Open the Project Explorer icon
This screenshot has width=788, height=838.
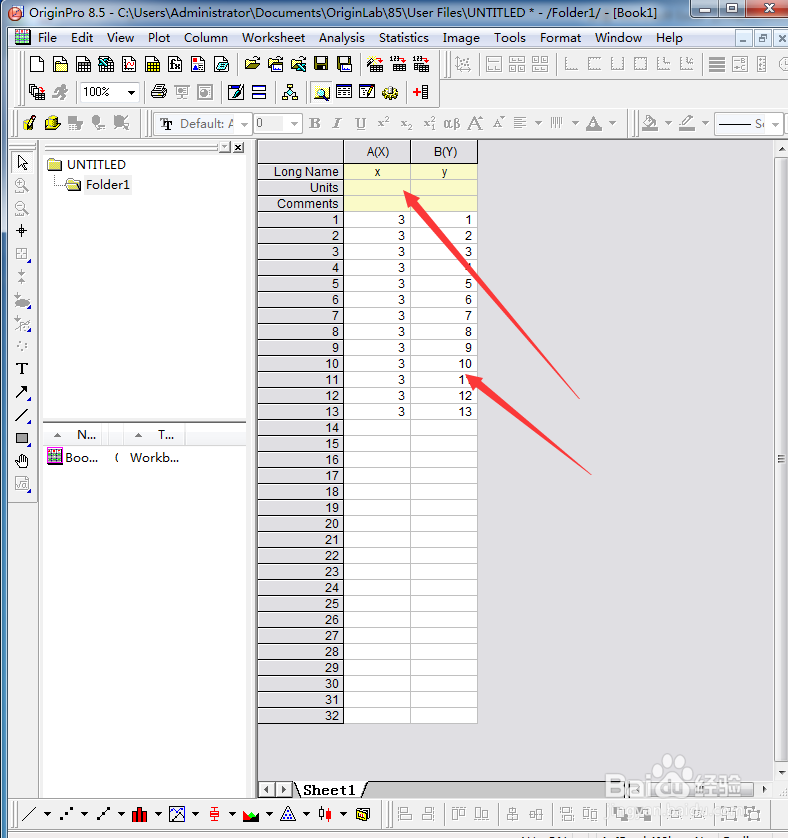(321, 92)
